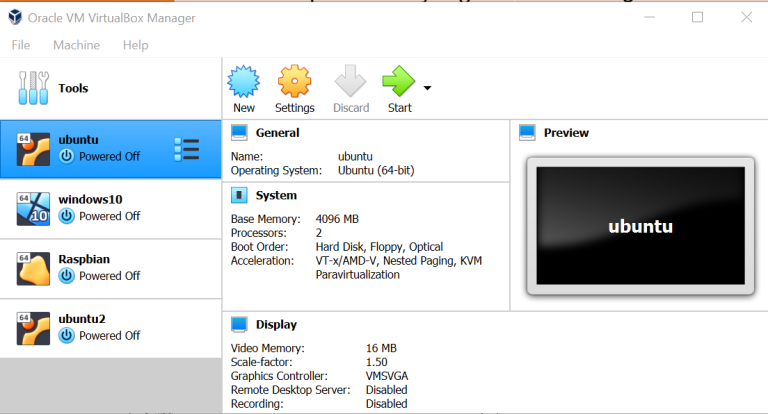Expand the Start button dropdown arrow
The width and height of the screenshot is (768, 414).
click(x=428, y=88)
